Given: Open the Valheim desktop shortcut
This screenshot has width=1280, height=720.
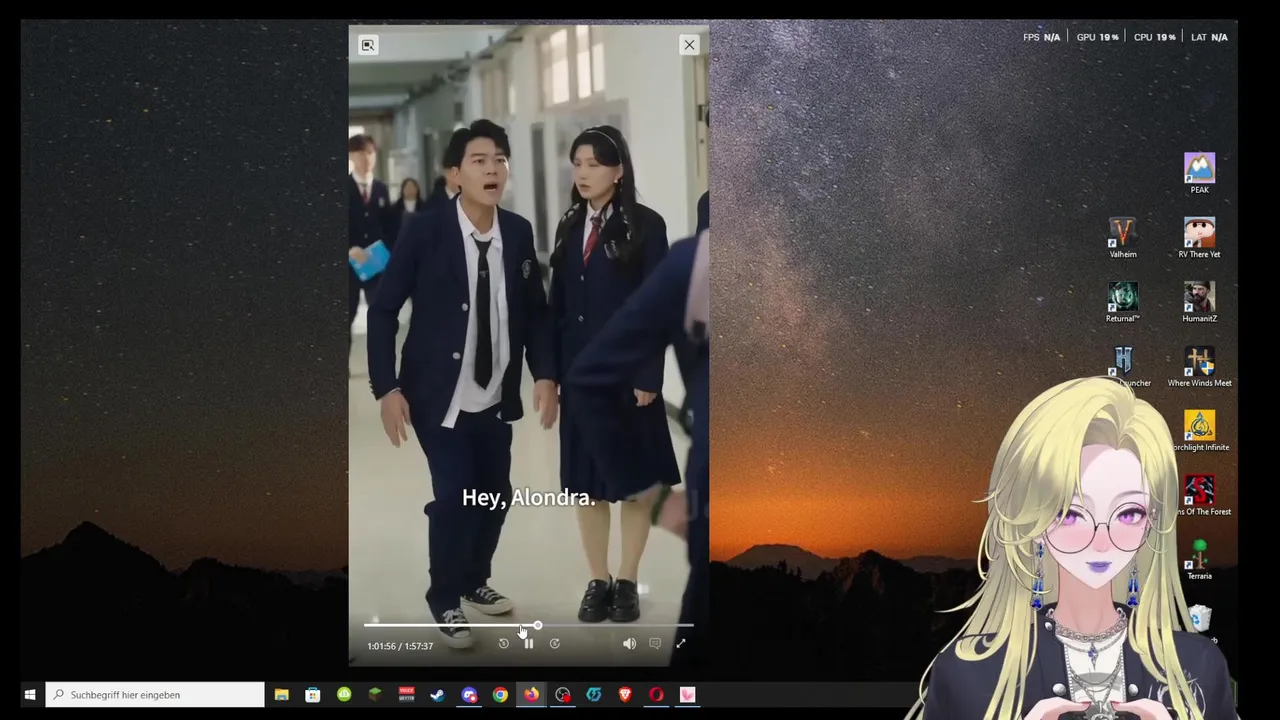Looking at the screenshot, I should point(1123,238).
